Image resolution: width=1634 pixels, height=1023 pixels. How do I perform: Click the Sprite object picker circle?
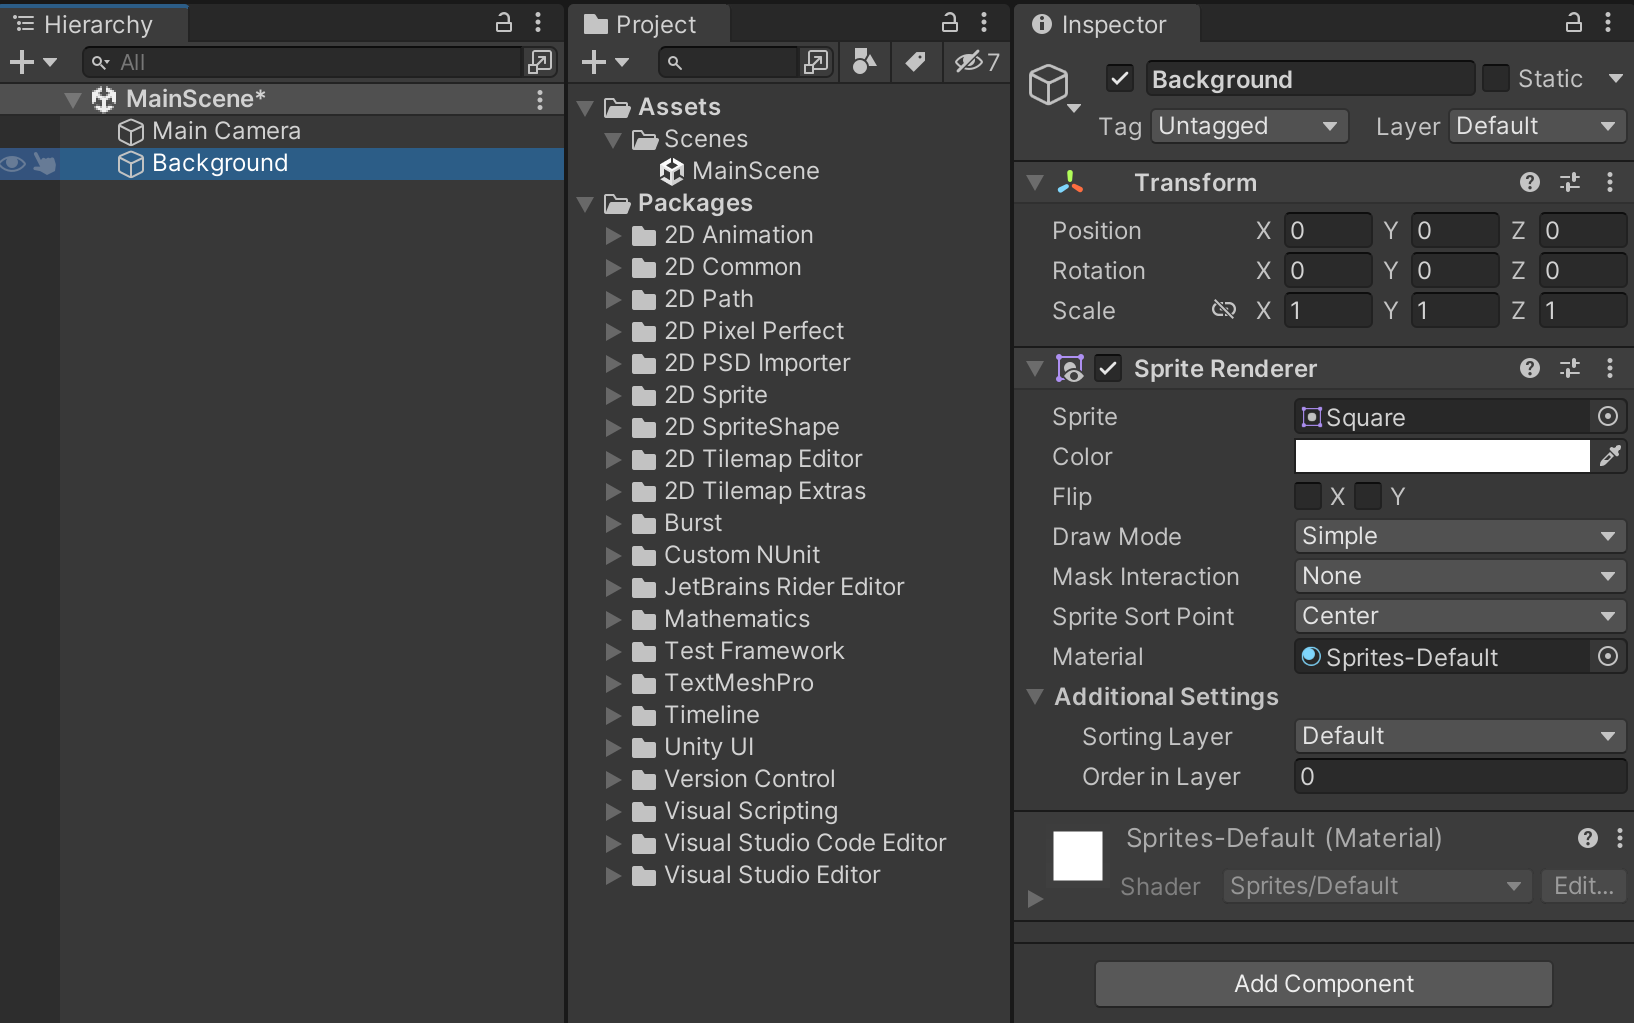[1608, 416]
